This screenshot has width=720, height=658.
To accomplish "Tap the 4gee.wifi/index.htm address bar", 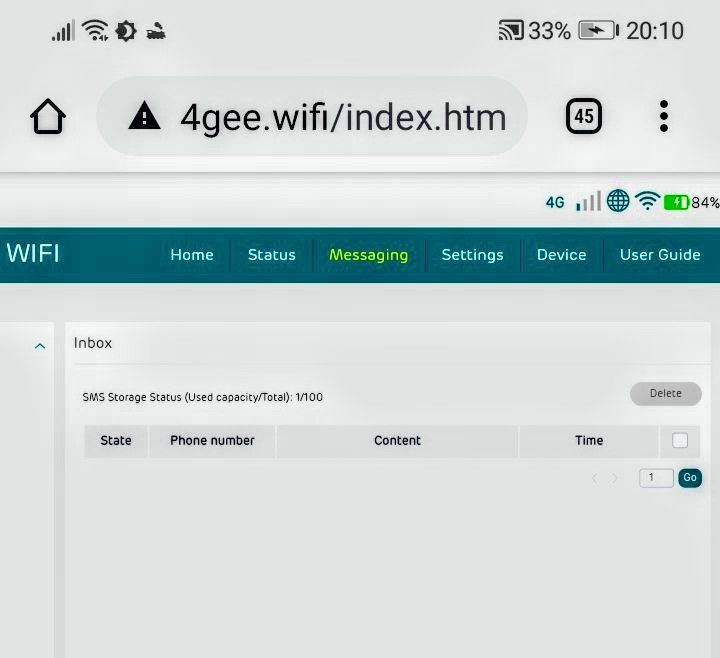I will coord(312,116).
